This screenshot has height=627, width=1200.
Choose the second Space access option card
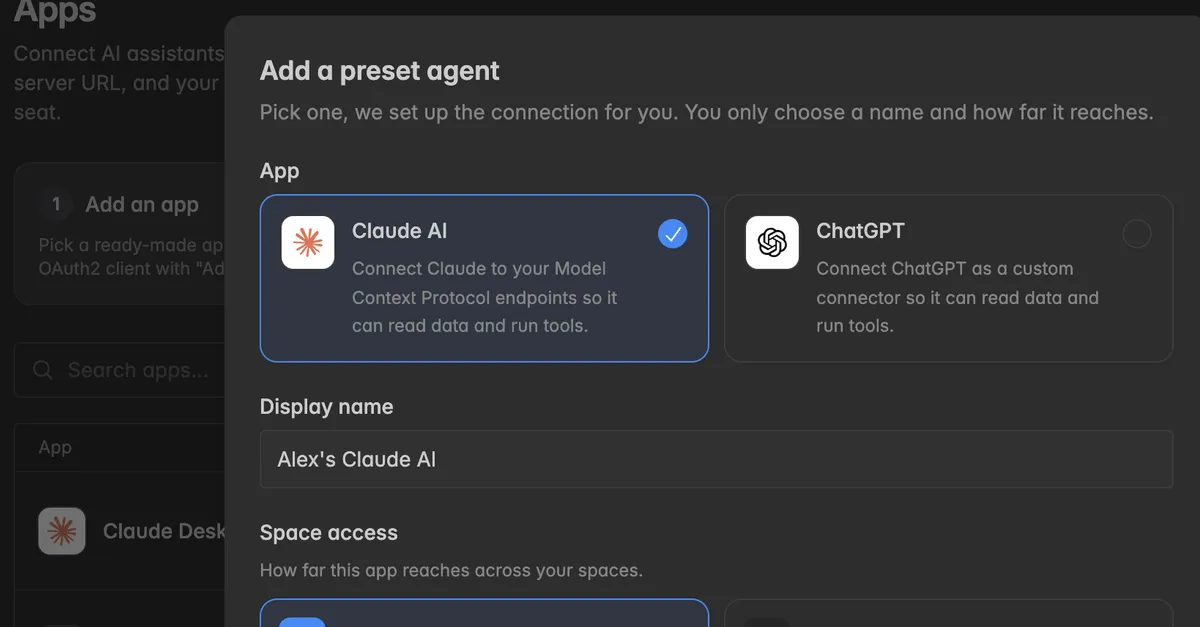click(x=948, y=613)
